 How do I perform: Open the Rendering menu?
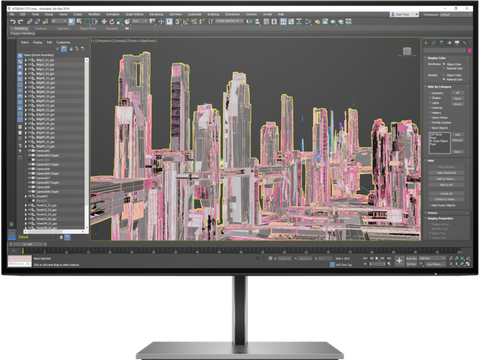pyautogui.click(x=156, y=14)
